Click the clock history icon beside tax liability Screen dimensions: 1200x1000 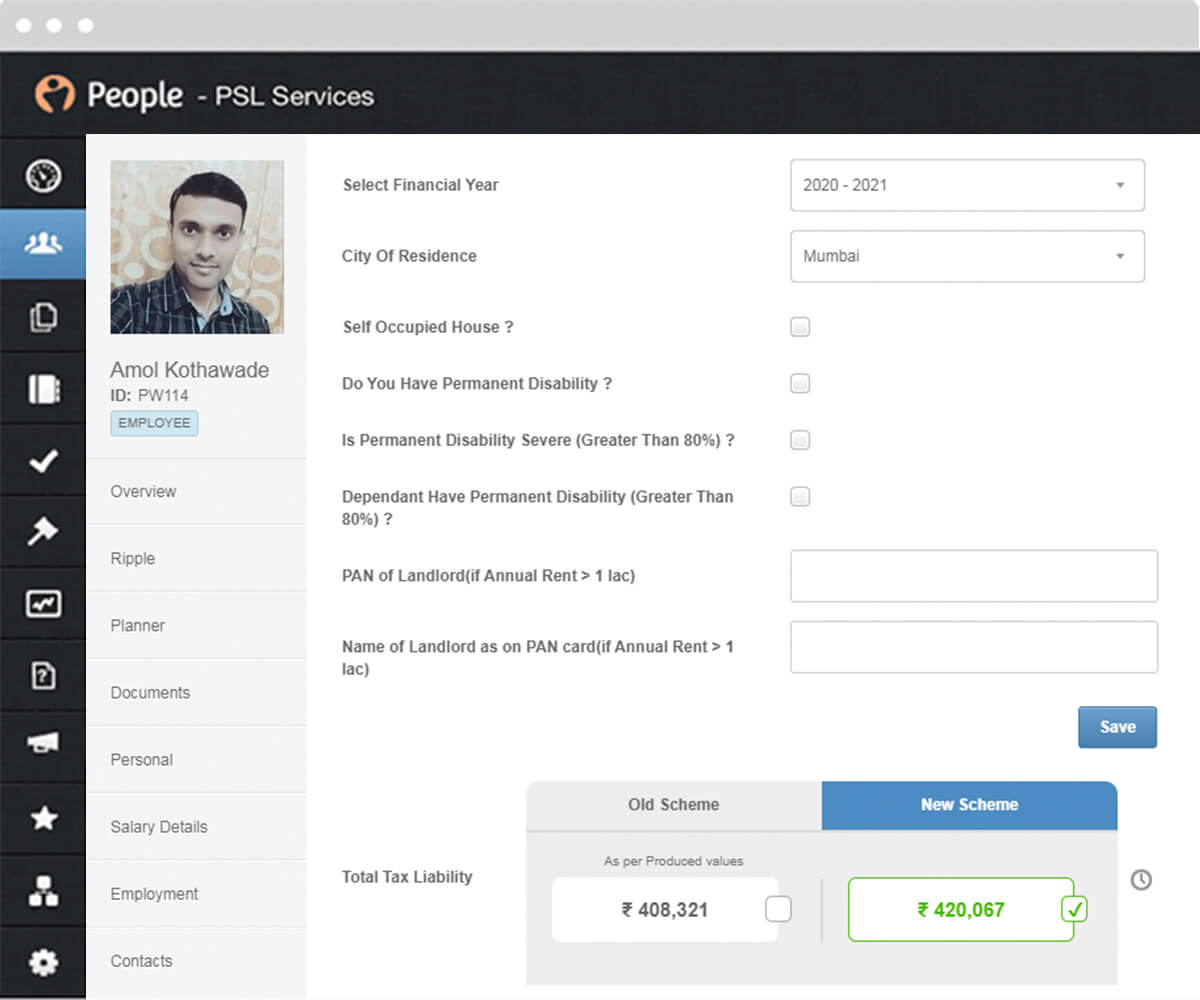click(1141, 880)
